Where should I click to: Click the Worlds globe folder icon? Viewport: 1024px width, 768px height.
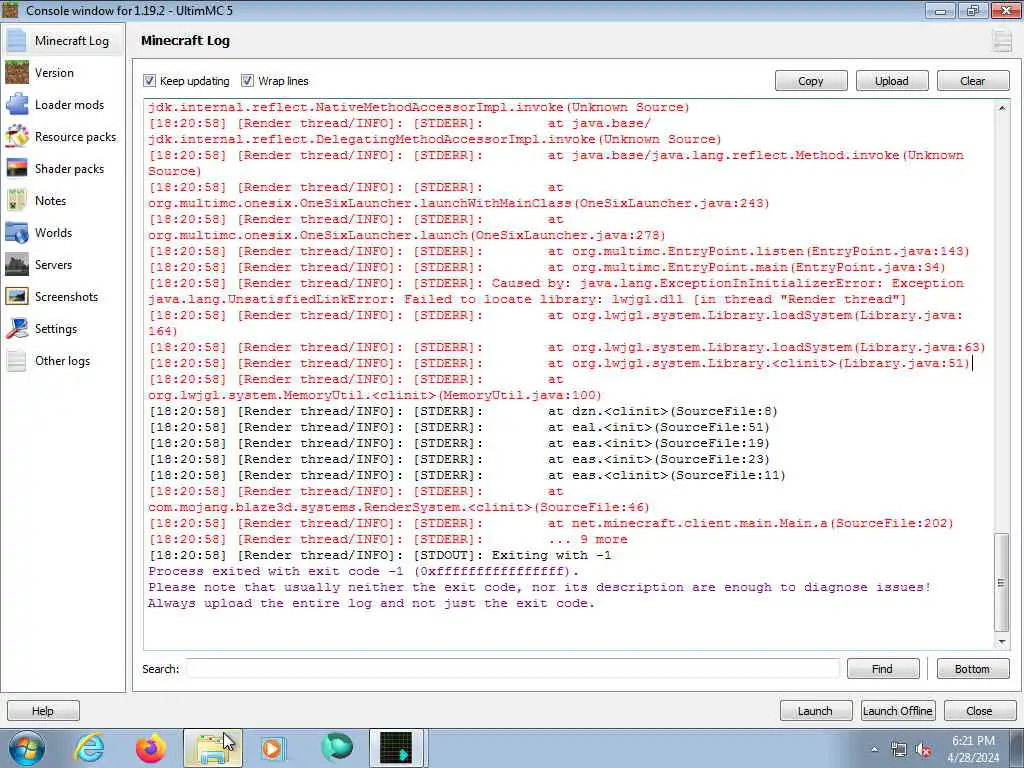(17, 232)
